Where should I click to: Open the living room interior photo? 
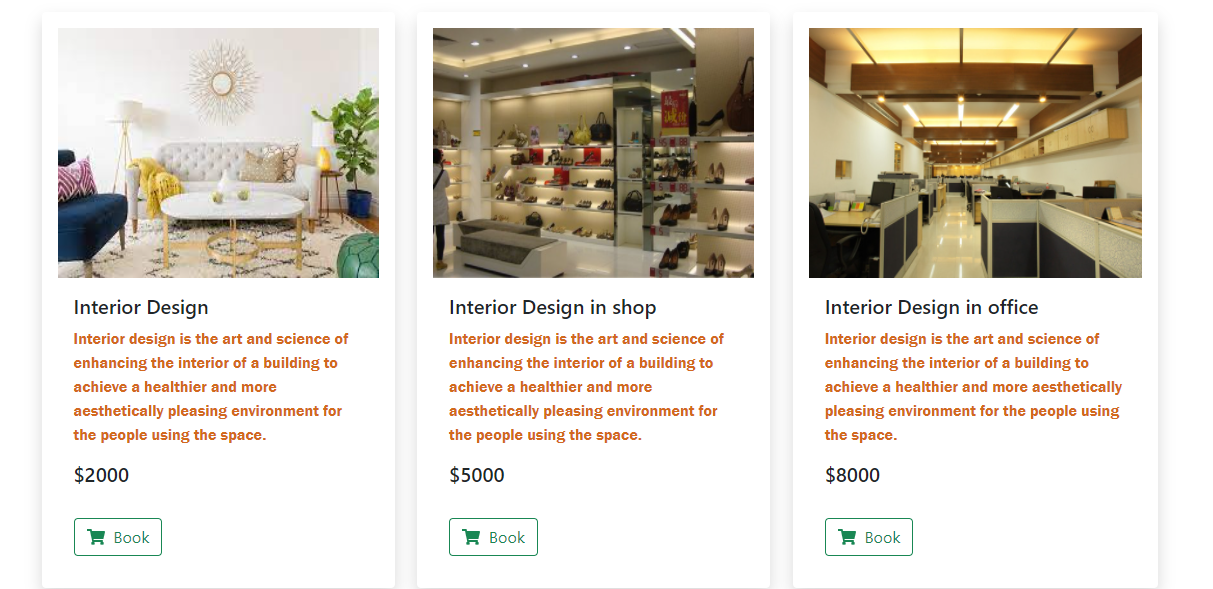(x=218, y=153)
